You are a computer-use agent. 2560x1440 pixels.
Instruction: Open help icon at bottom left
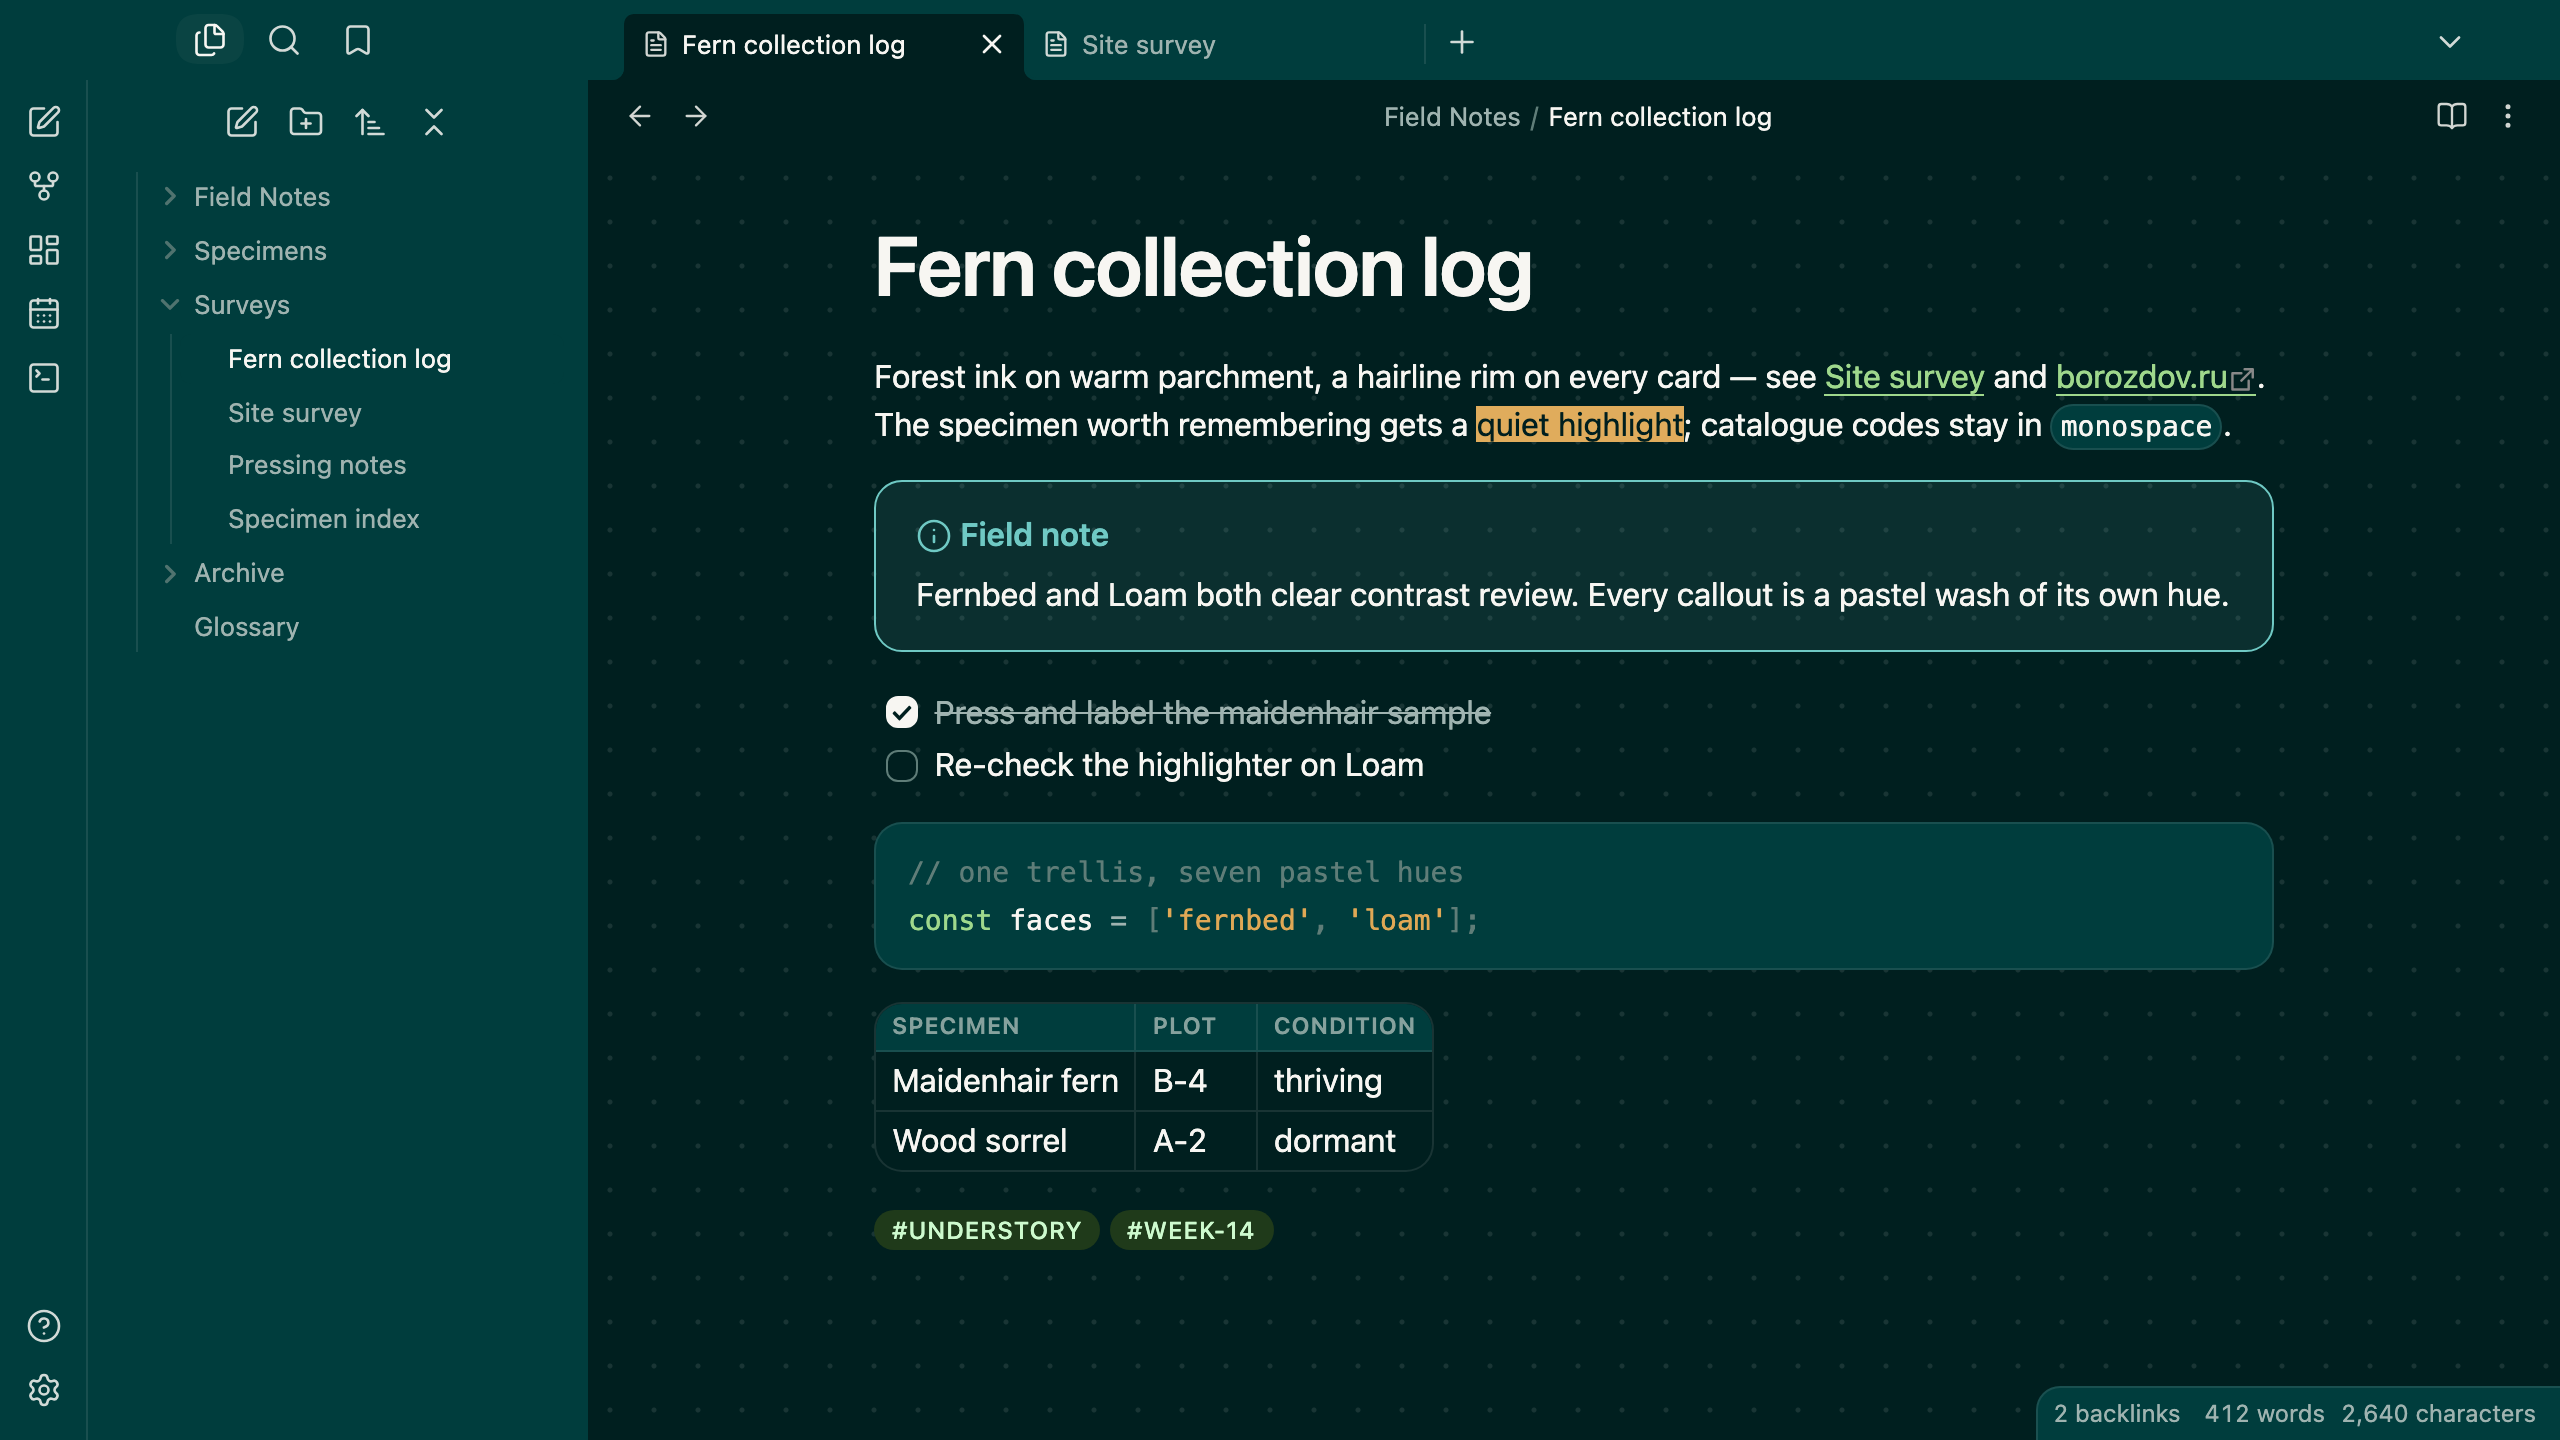[44, 1326]
